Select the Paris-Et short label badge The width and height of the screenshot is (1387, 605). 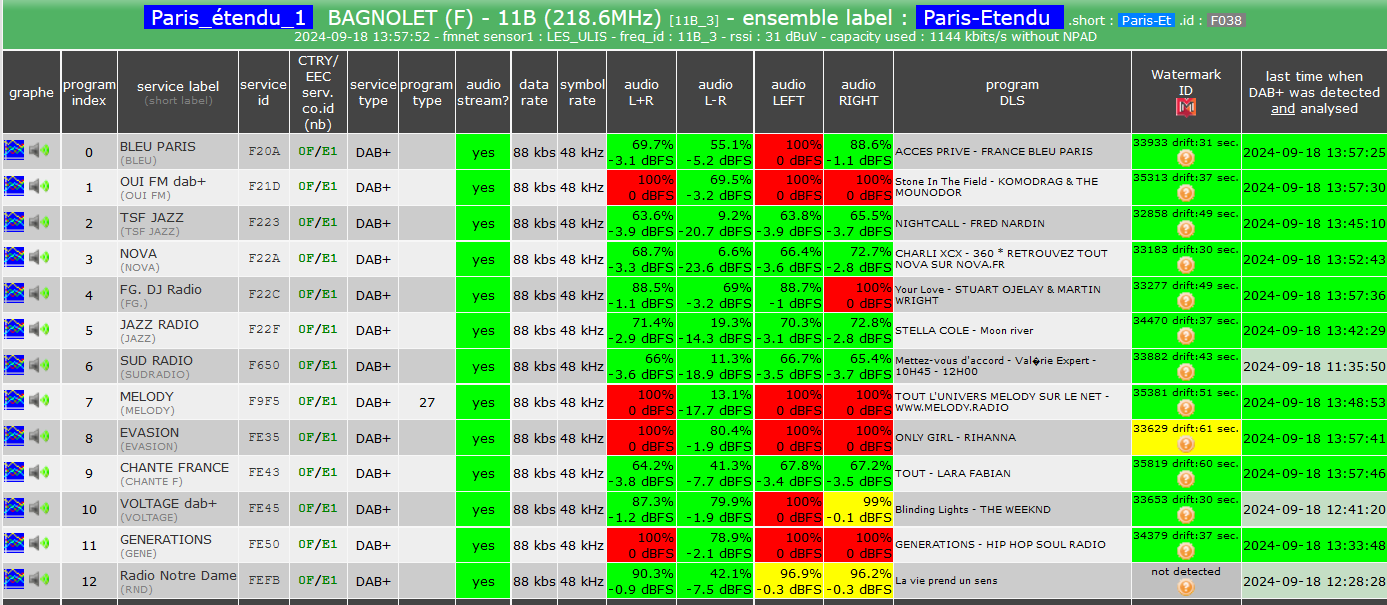tap(1146, 20)
